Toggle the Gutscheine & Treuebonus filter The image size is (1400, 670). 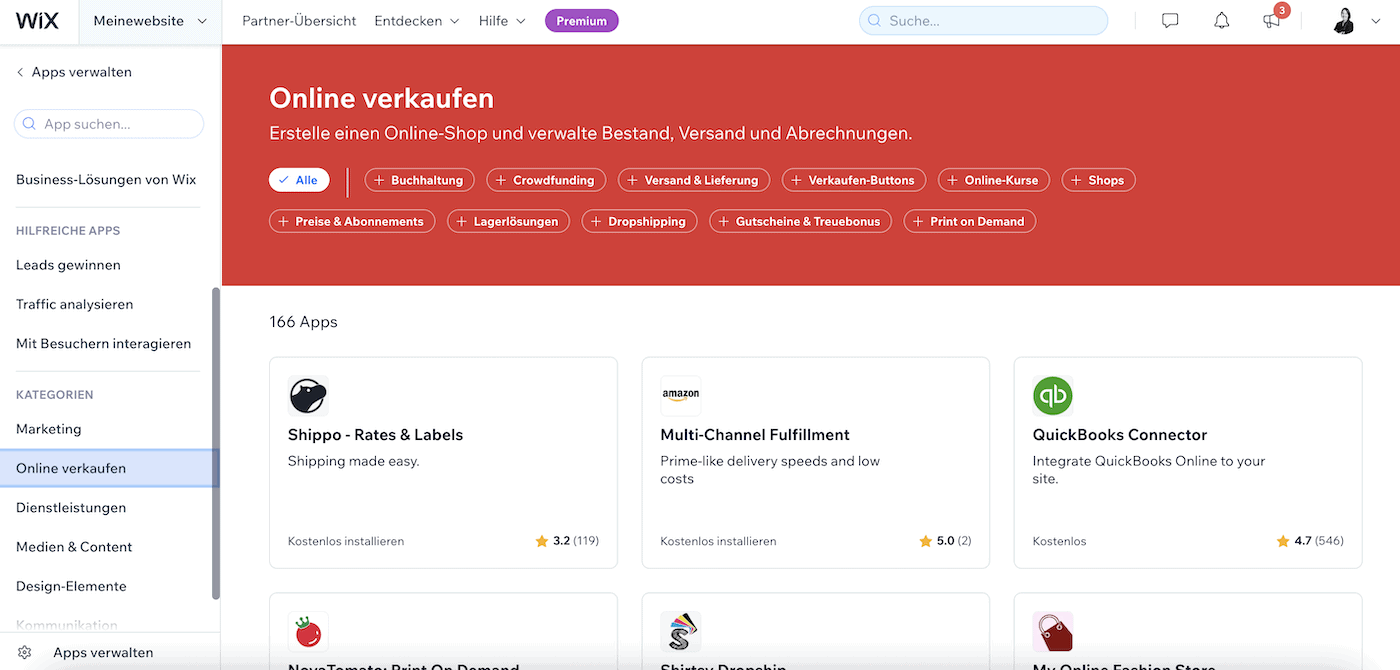coord(801,221)
